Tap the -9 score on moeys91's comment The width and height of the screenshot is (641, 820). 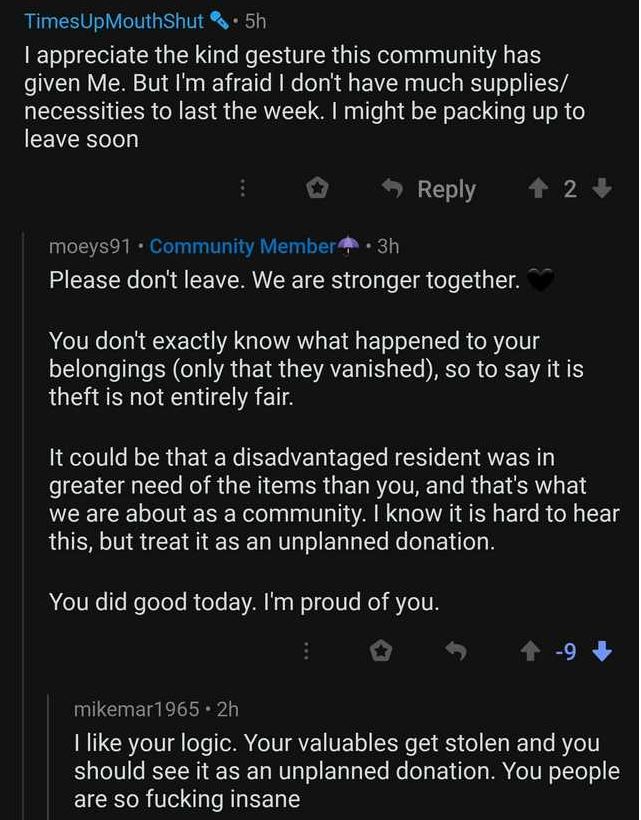tap(566, 652)
